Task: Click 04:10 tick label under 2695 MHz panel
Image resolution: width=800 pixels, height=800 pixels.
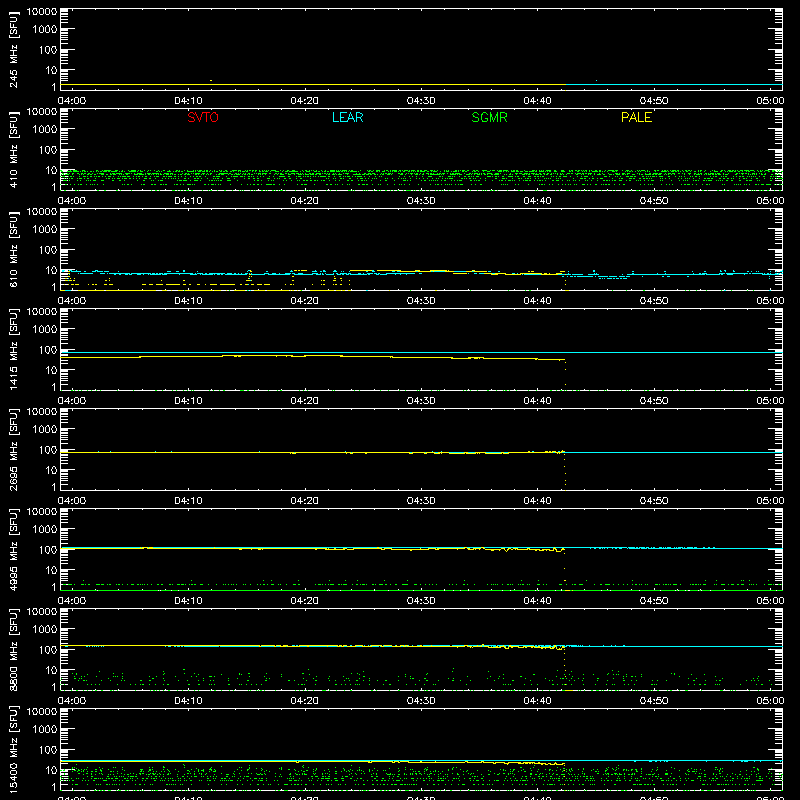Action: click(x=188, y=501)
